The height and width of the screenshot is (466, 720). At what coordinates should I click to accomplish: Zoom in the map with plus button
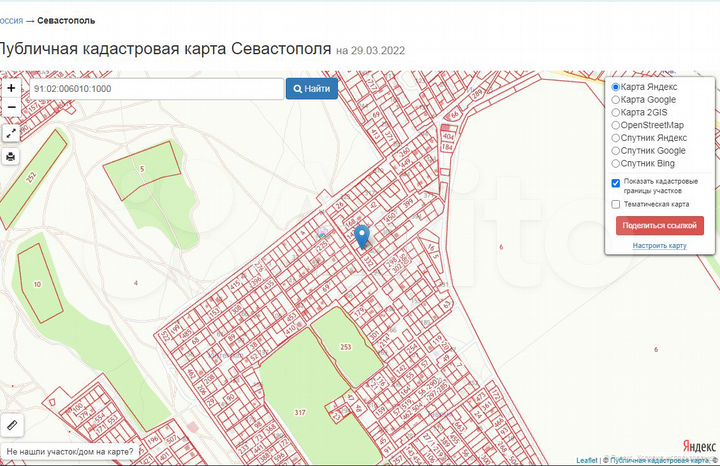point(11,88)
